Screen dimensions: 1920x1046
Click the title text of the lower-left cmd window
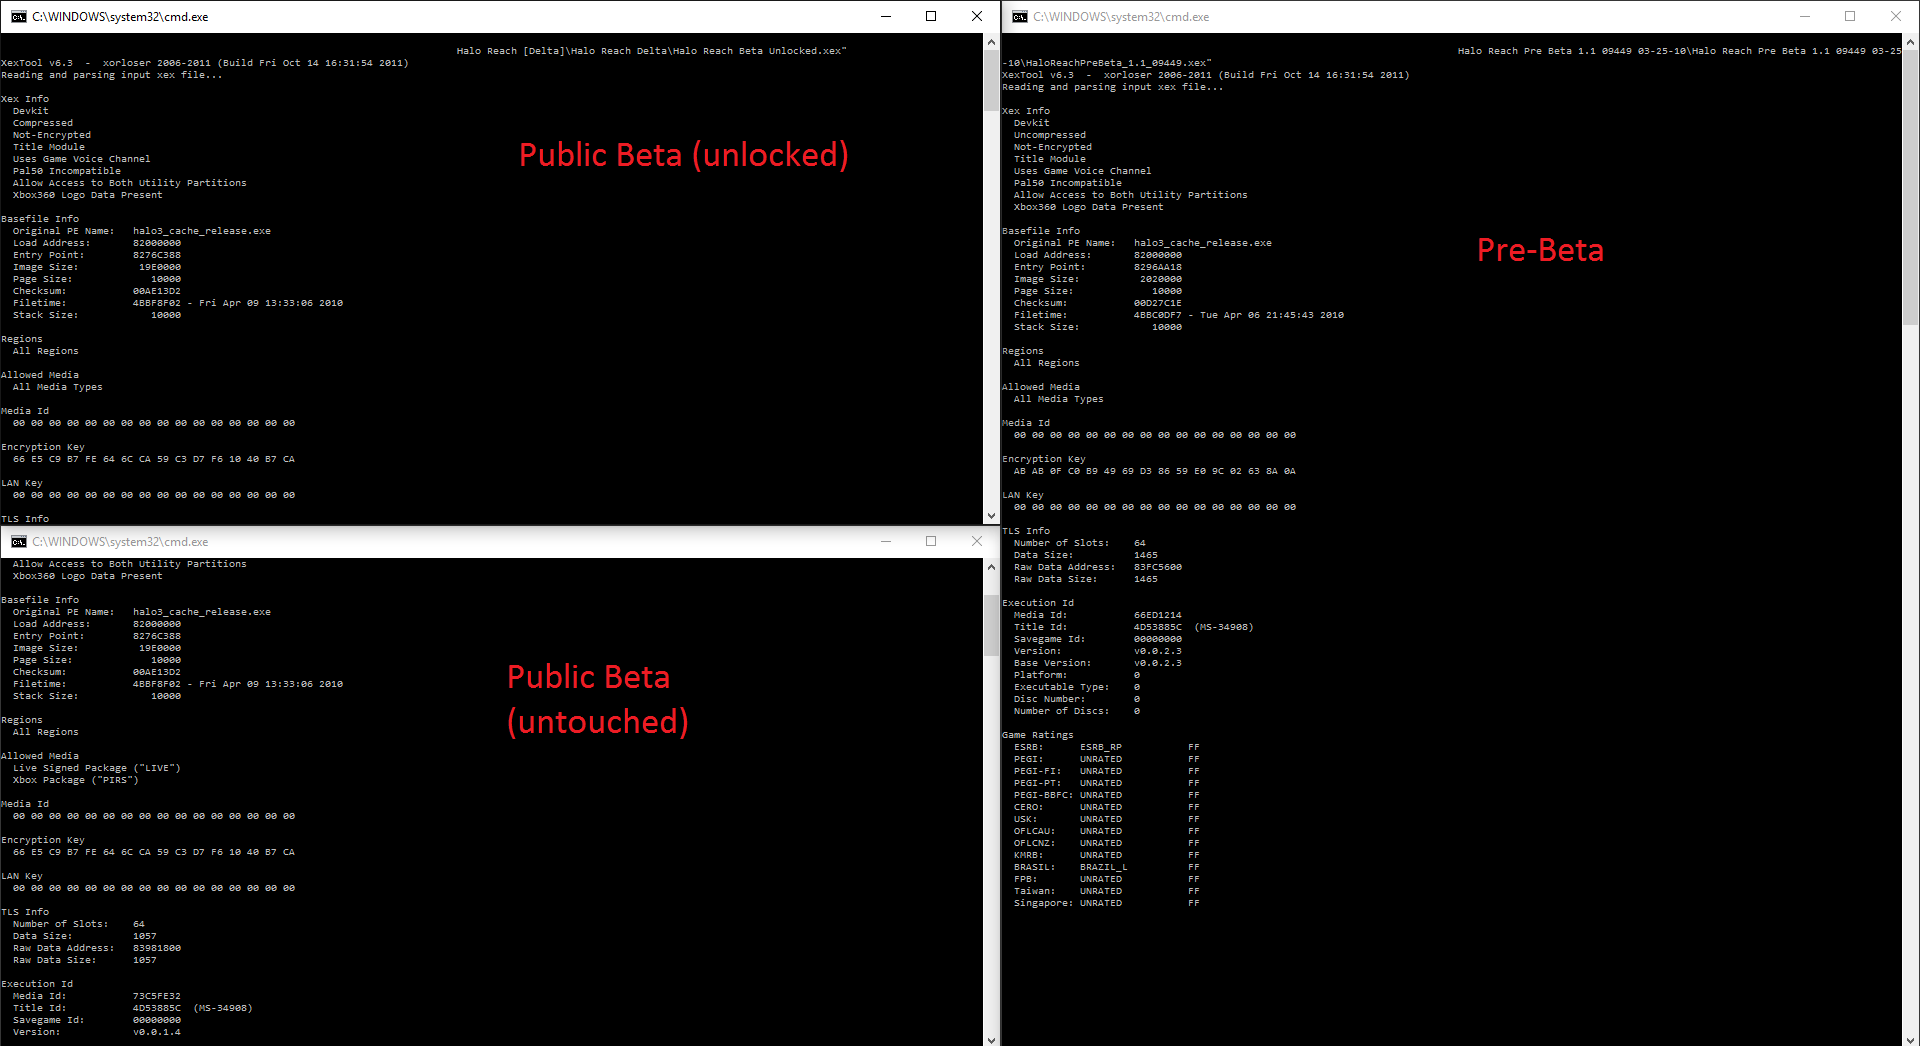(120, 542)
